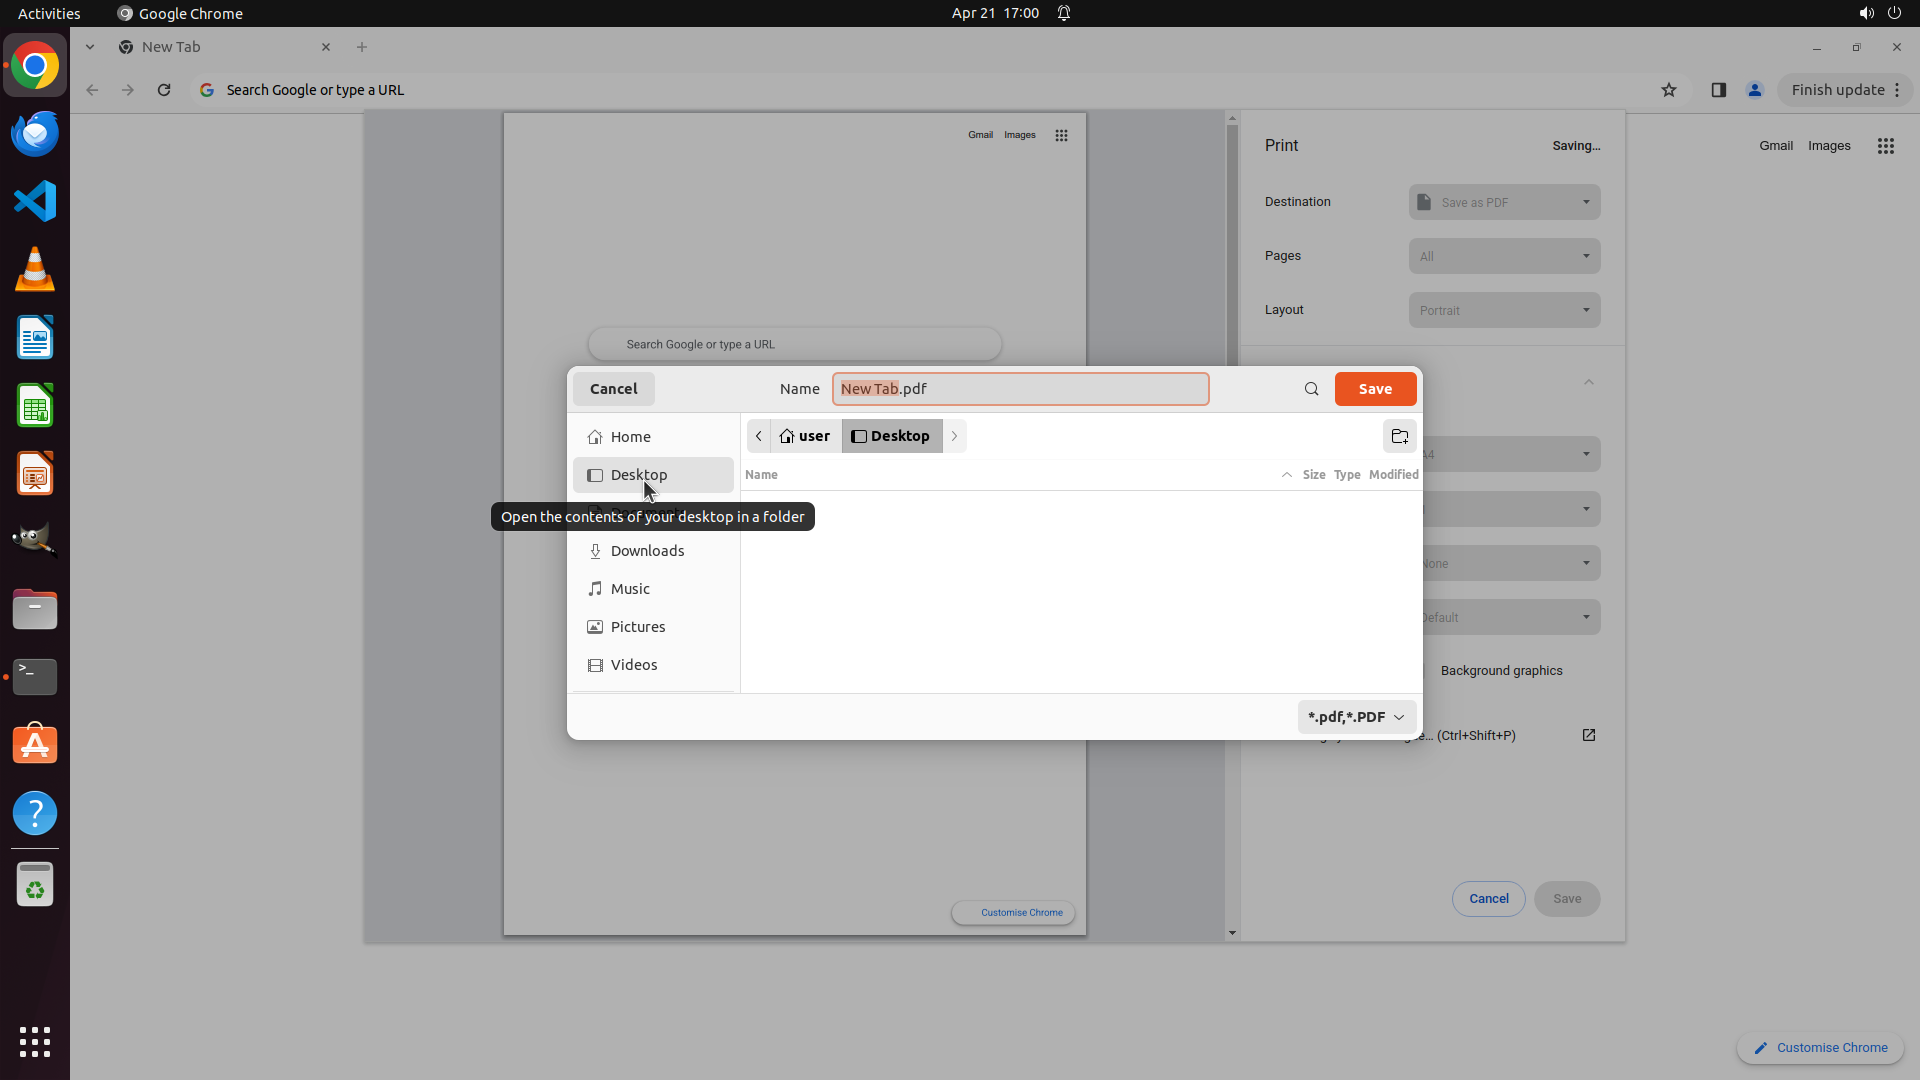The height and width of the screenshot is (1080, 1920).
Task: Click the user breadcrumb path button
Action: pos(805,436)
